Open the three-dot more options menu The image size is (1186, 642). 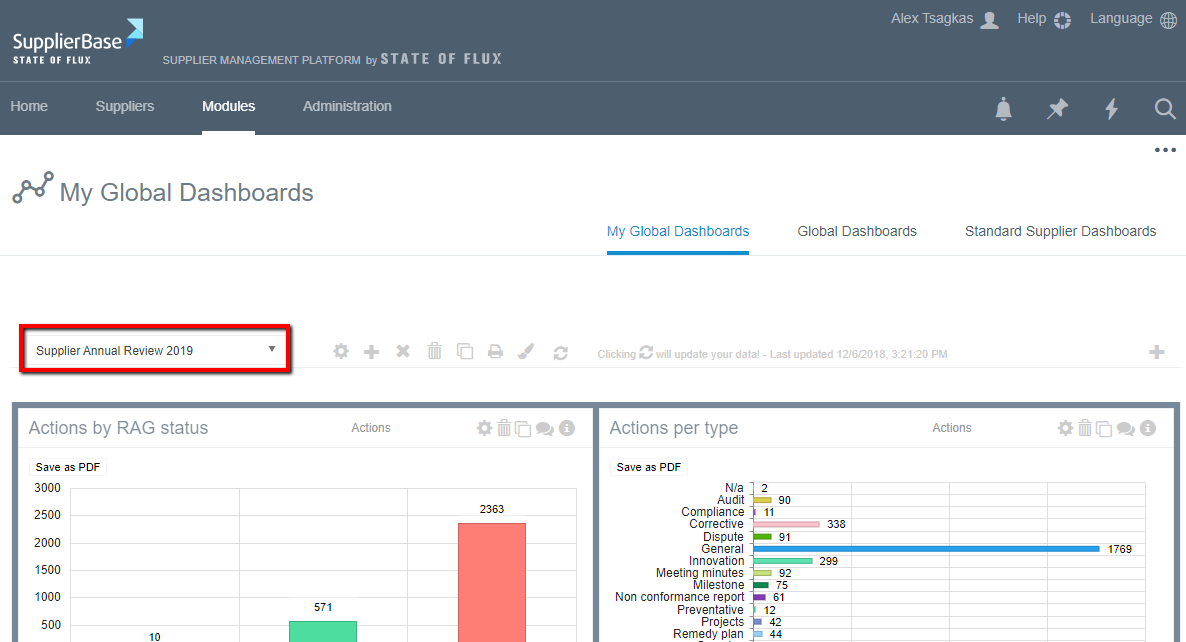[1165, 150]
